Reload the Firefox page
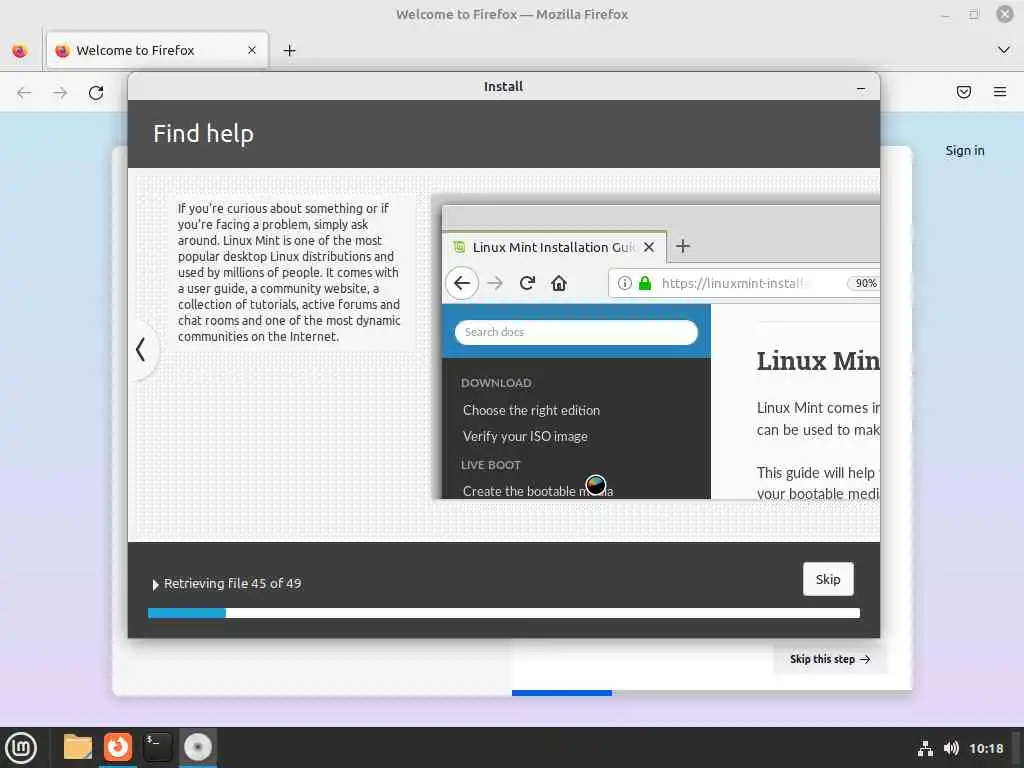This screenshot has width=1024, height=768. pyautogui.click(x=96, y=92)
